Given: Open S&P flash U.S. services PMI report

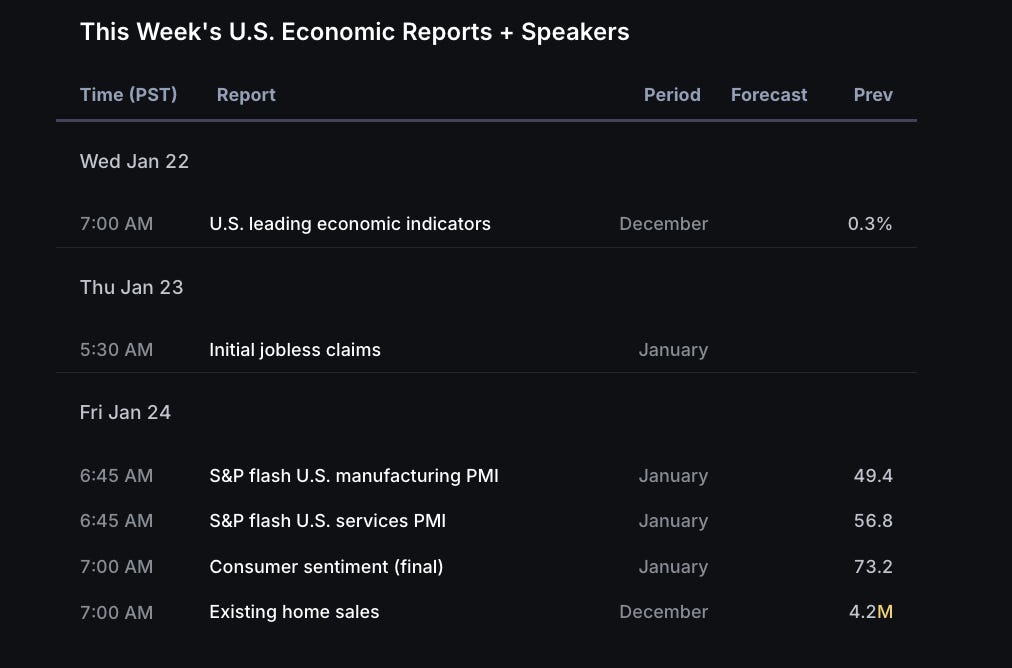Looking at the screenshot, I should [x=327, y=521].
